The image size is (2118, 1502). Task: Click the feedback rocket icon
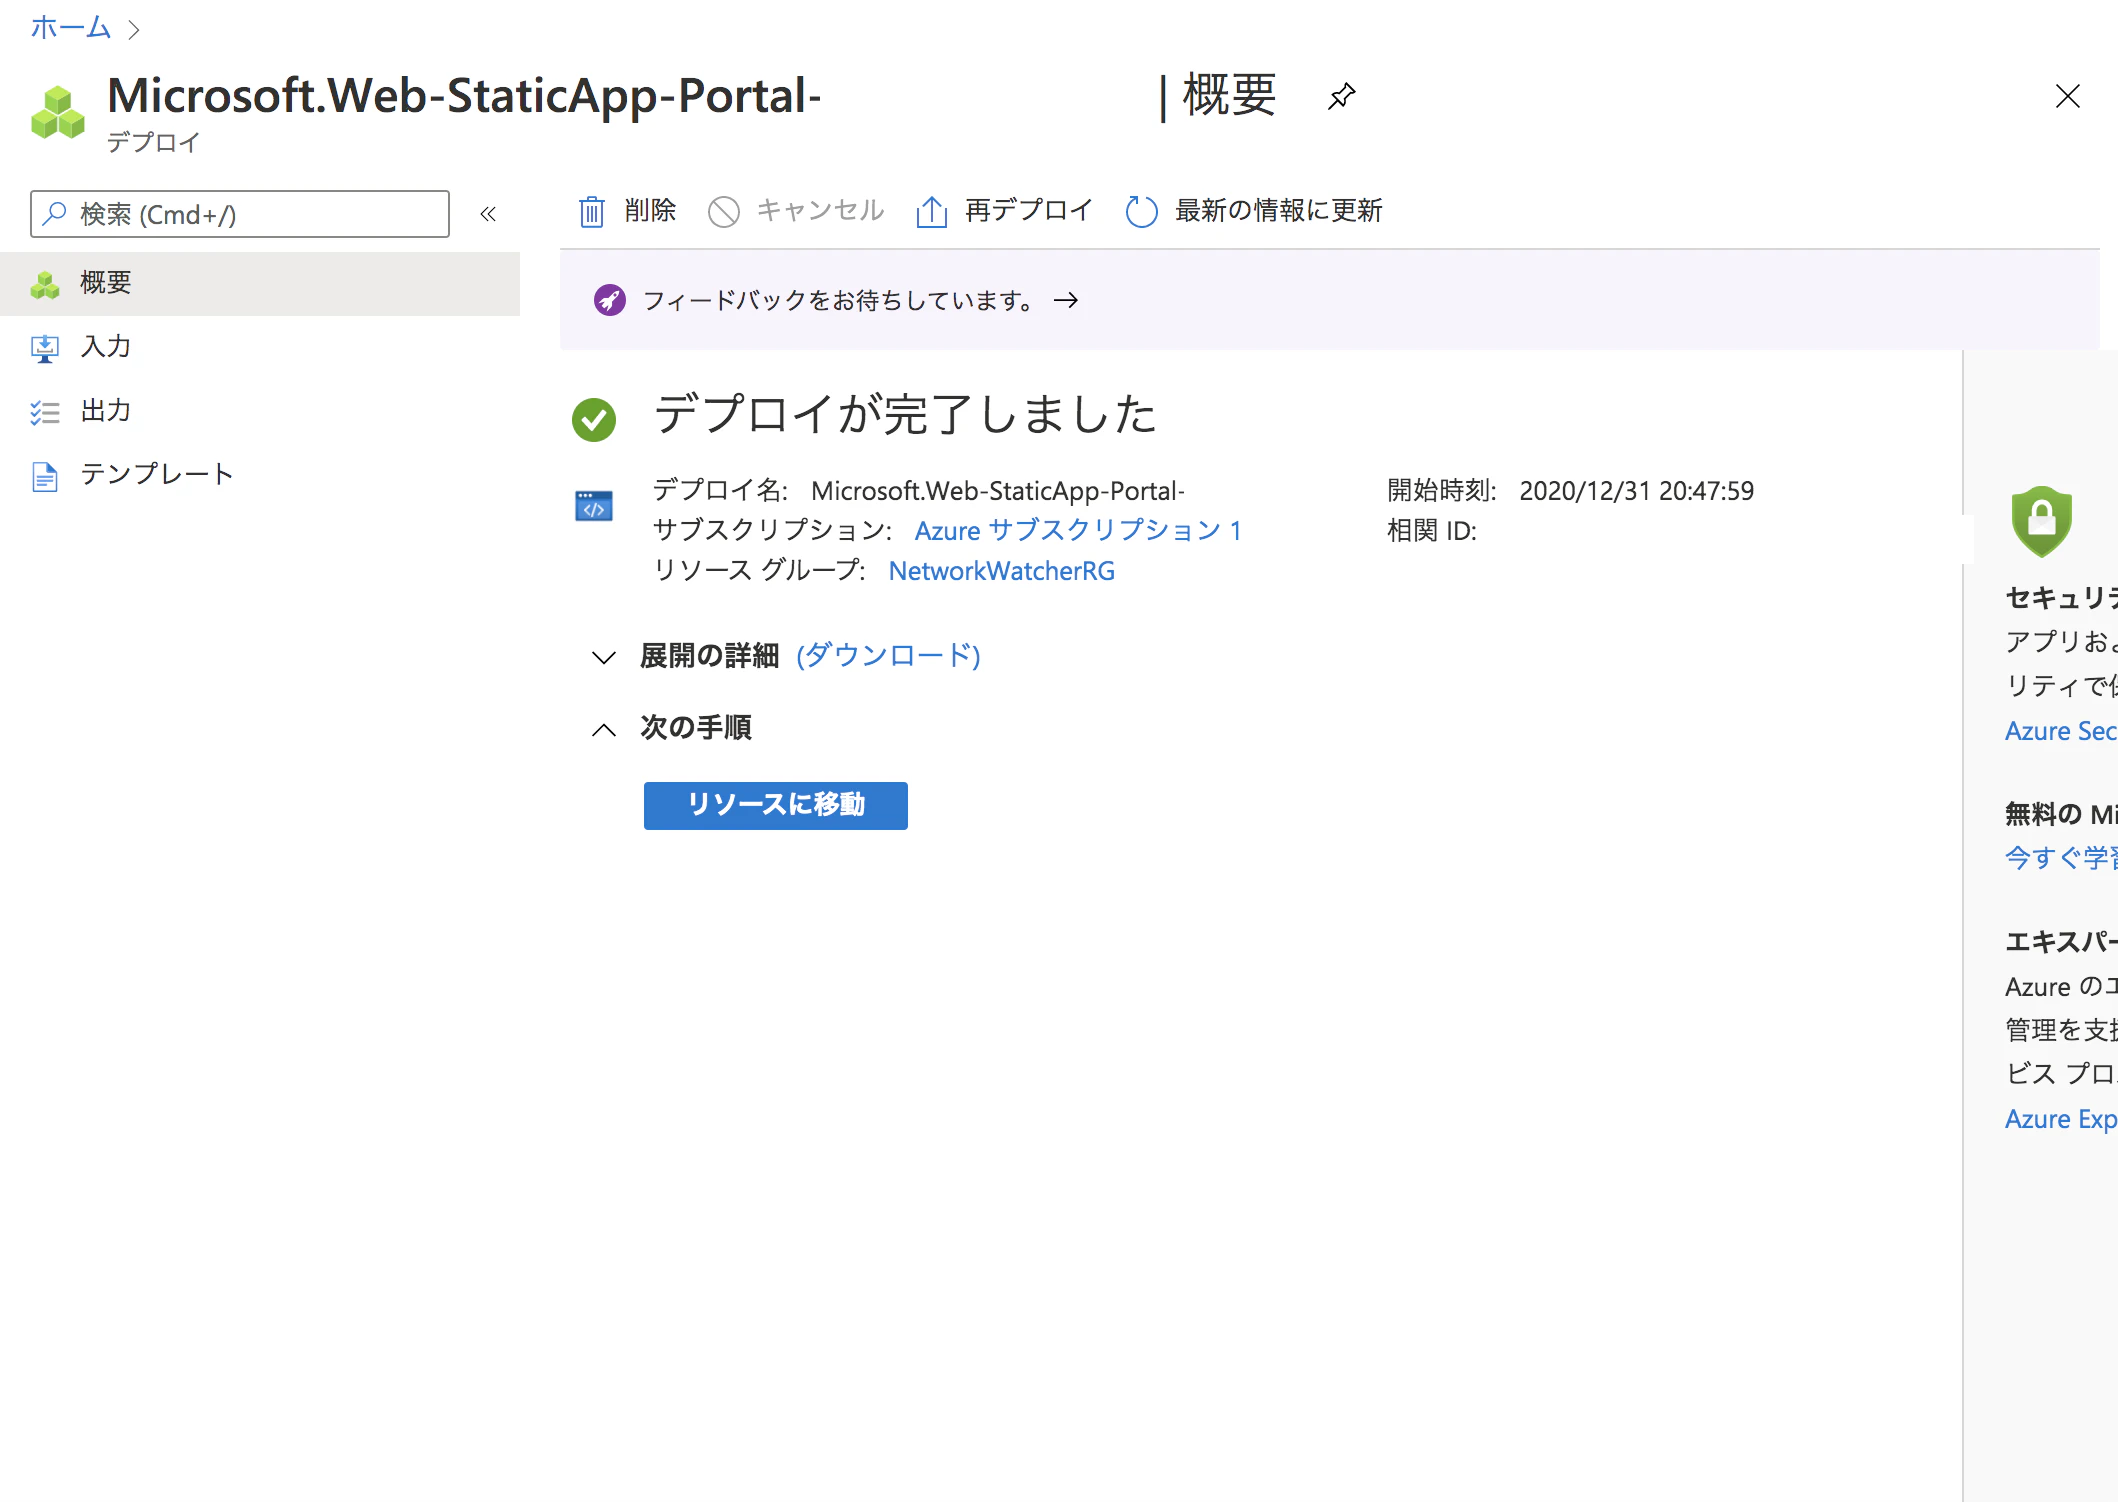click(x=609, y=300)
